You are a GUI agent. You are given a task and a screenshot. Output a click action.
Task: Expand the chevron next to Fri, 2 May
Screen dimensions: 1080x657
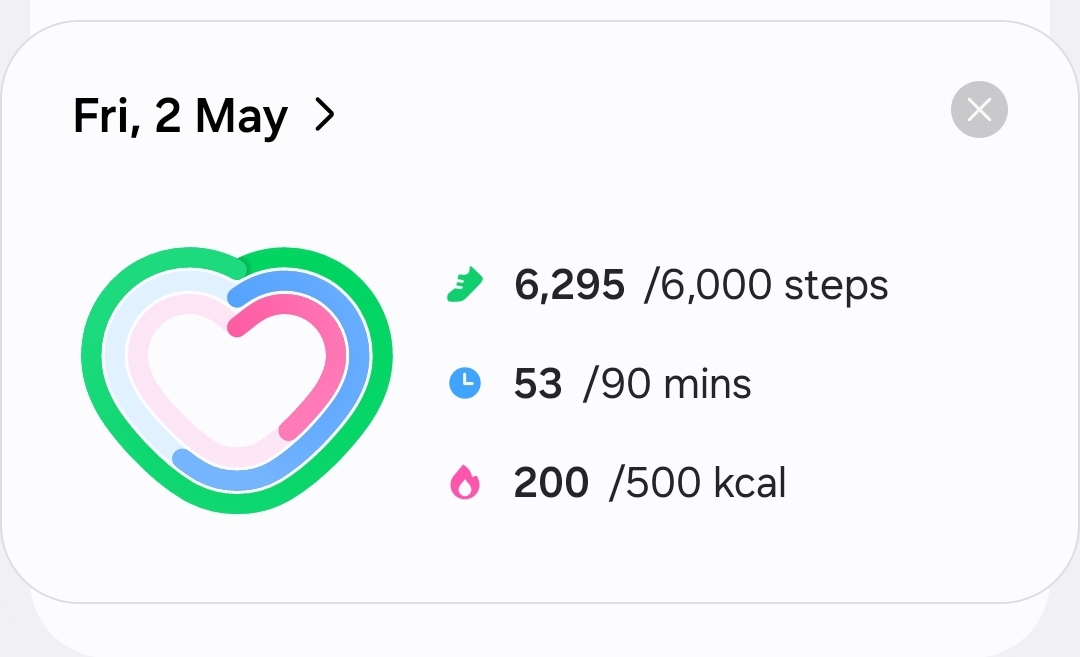point(324,114)
